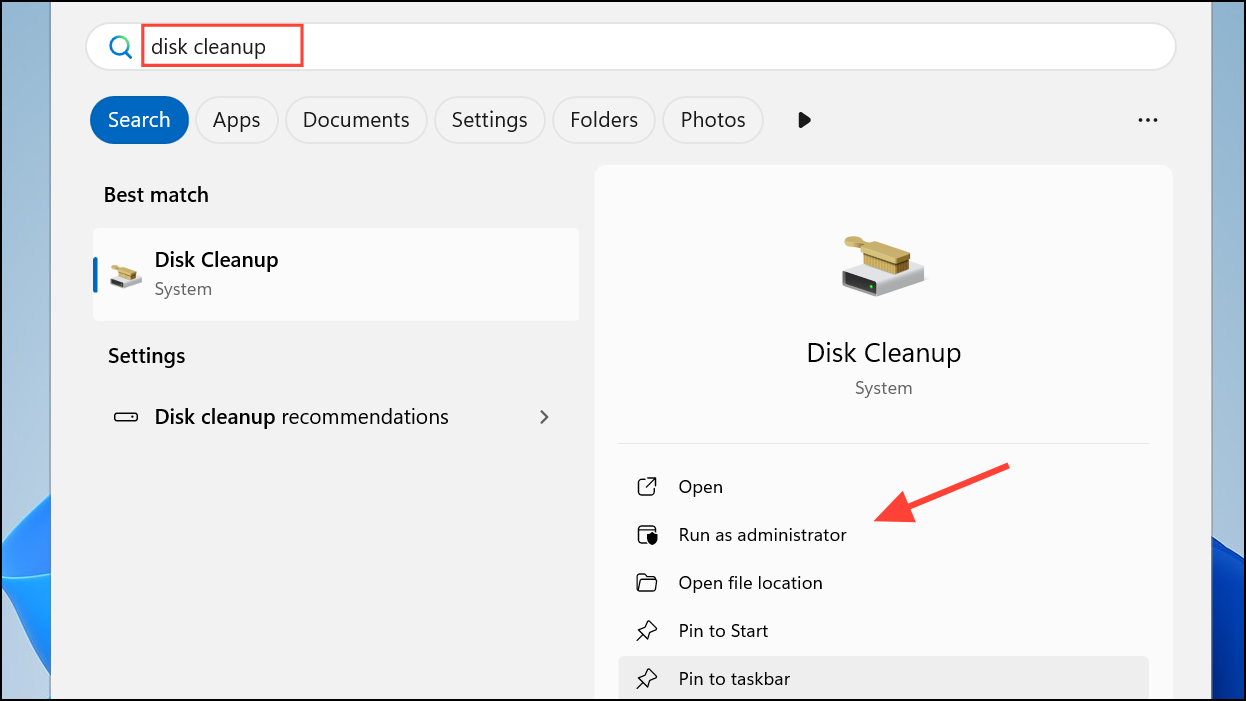Click the drive icon beside Disk cleanup recommendations
Viewport: 1246px width, 701px height.
tap(126, 417)
